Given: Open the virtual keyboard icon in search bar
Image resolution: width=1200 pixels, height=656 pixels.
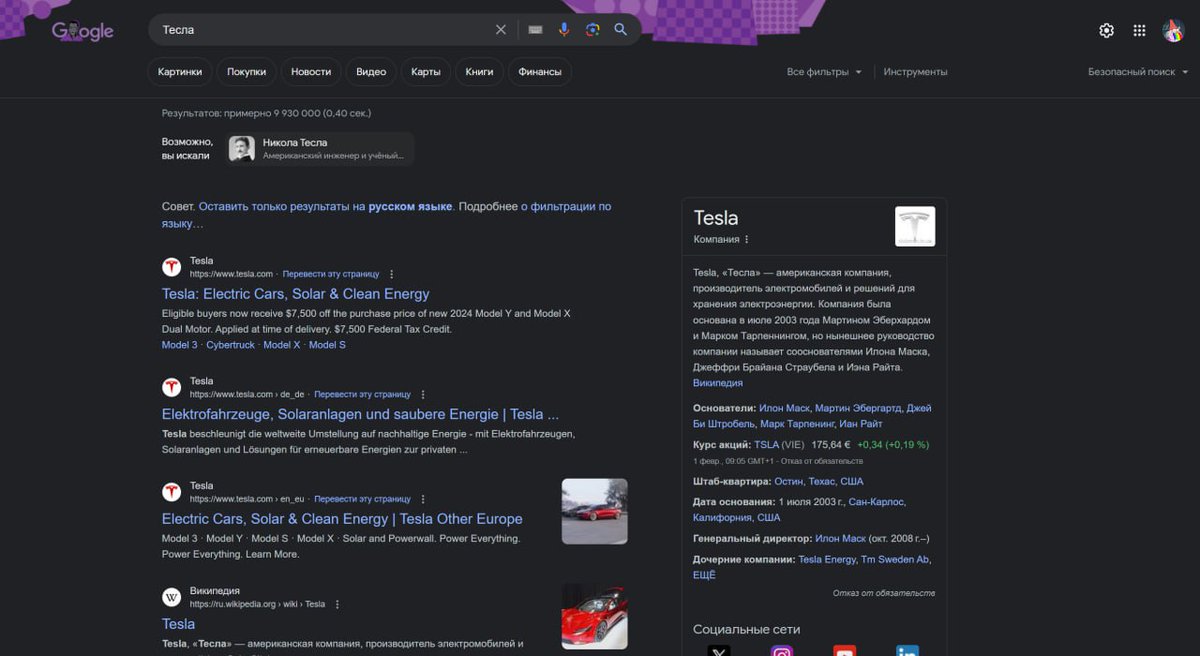Looking at the screenshot, I should [536, 30].
